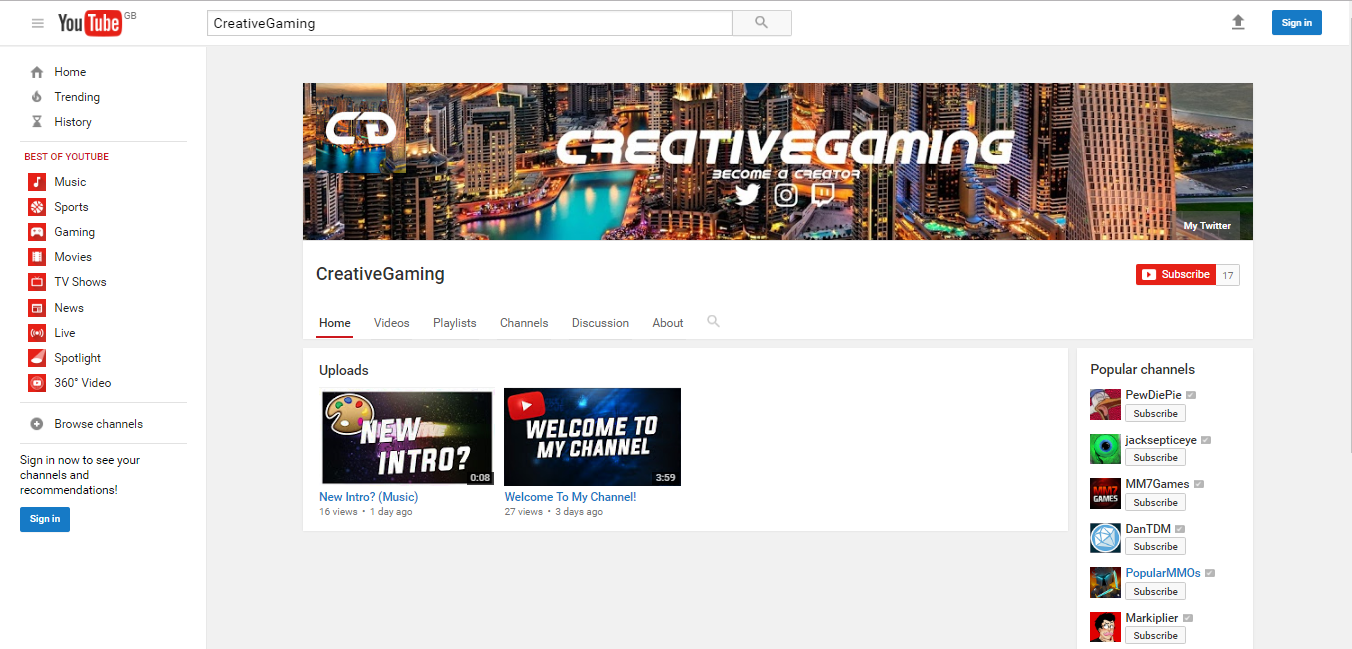This screenshot has width=1352, height=649.
Task: Open the New Intro? (Music) title link
Action: 368,497
